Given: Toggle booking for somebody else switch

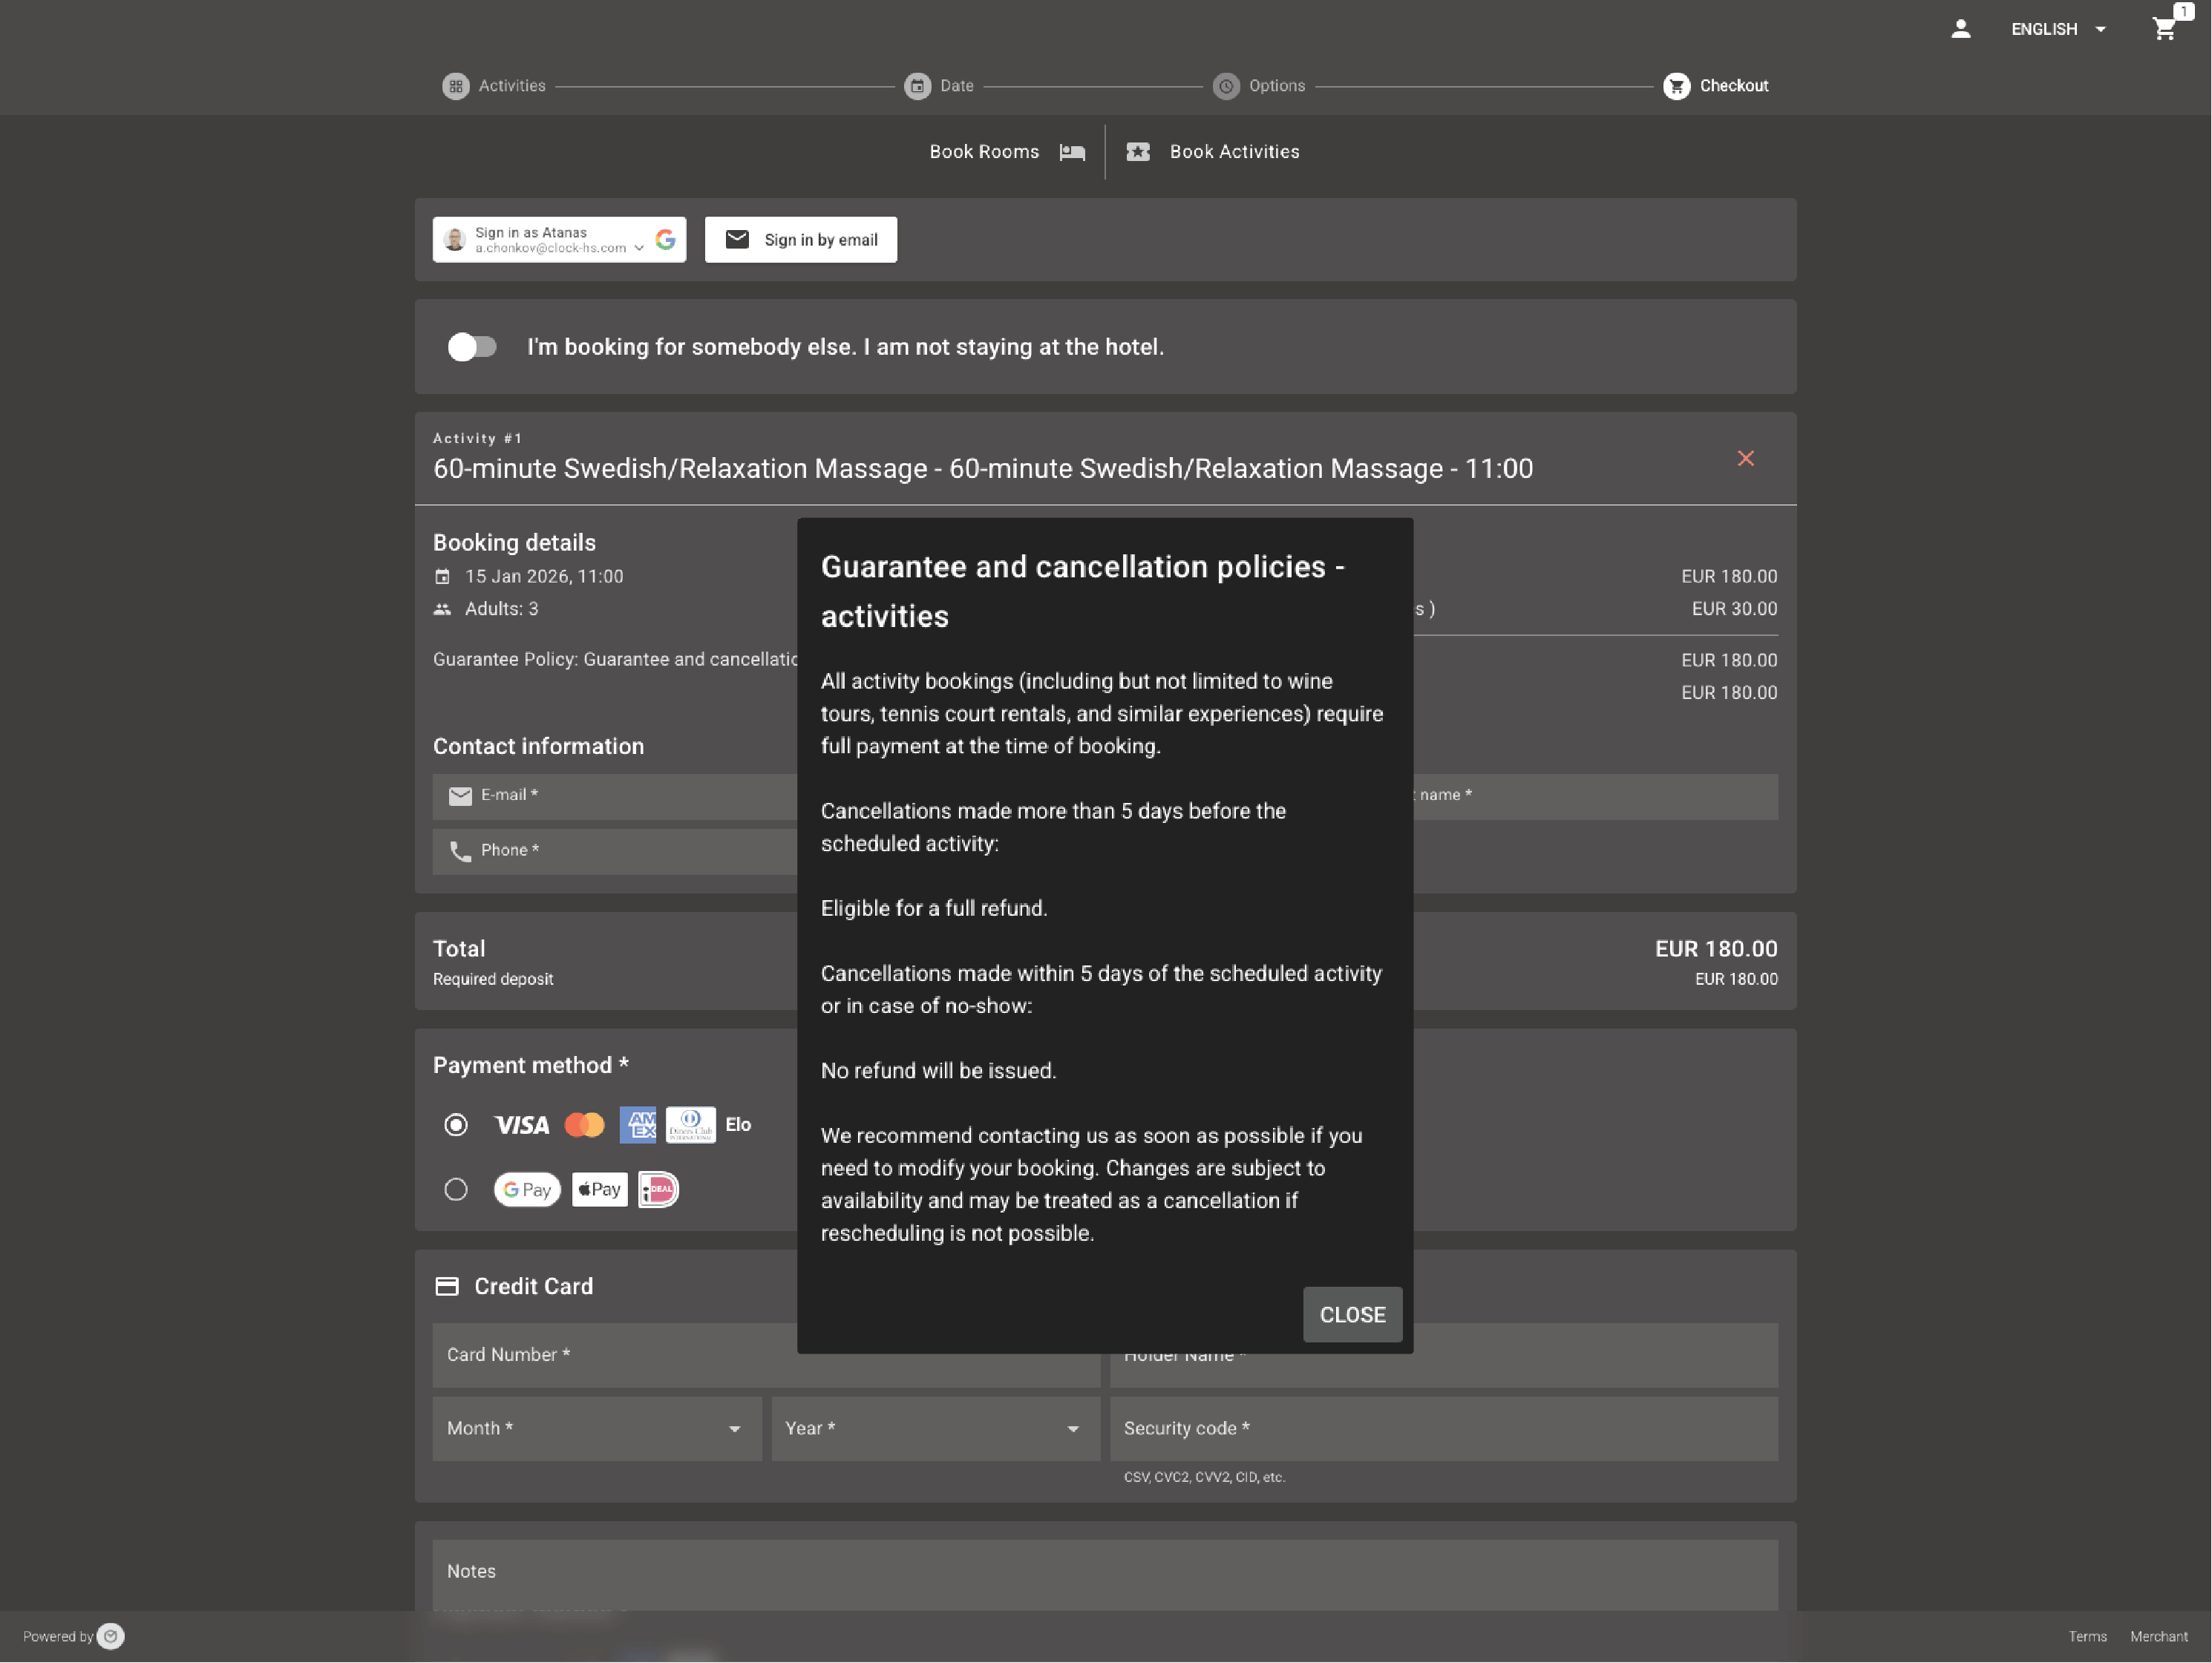Looking at the screenshot, I should click(x=472, y=347).
